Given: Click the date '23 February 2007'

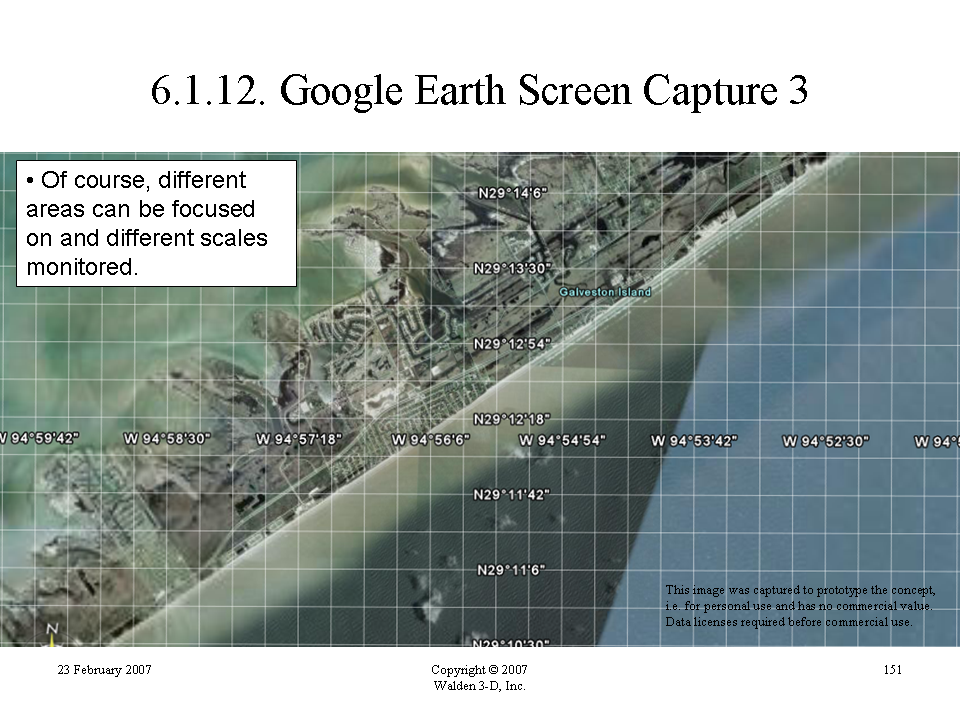Looking at the screenshot, I should click(104, 670).
